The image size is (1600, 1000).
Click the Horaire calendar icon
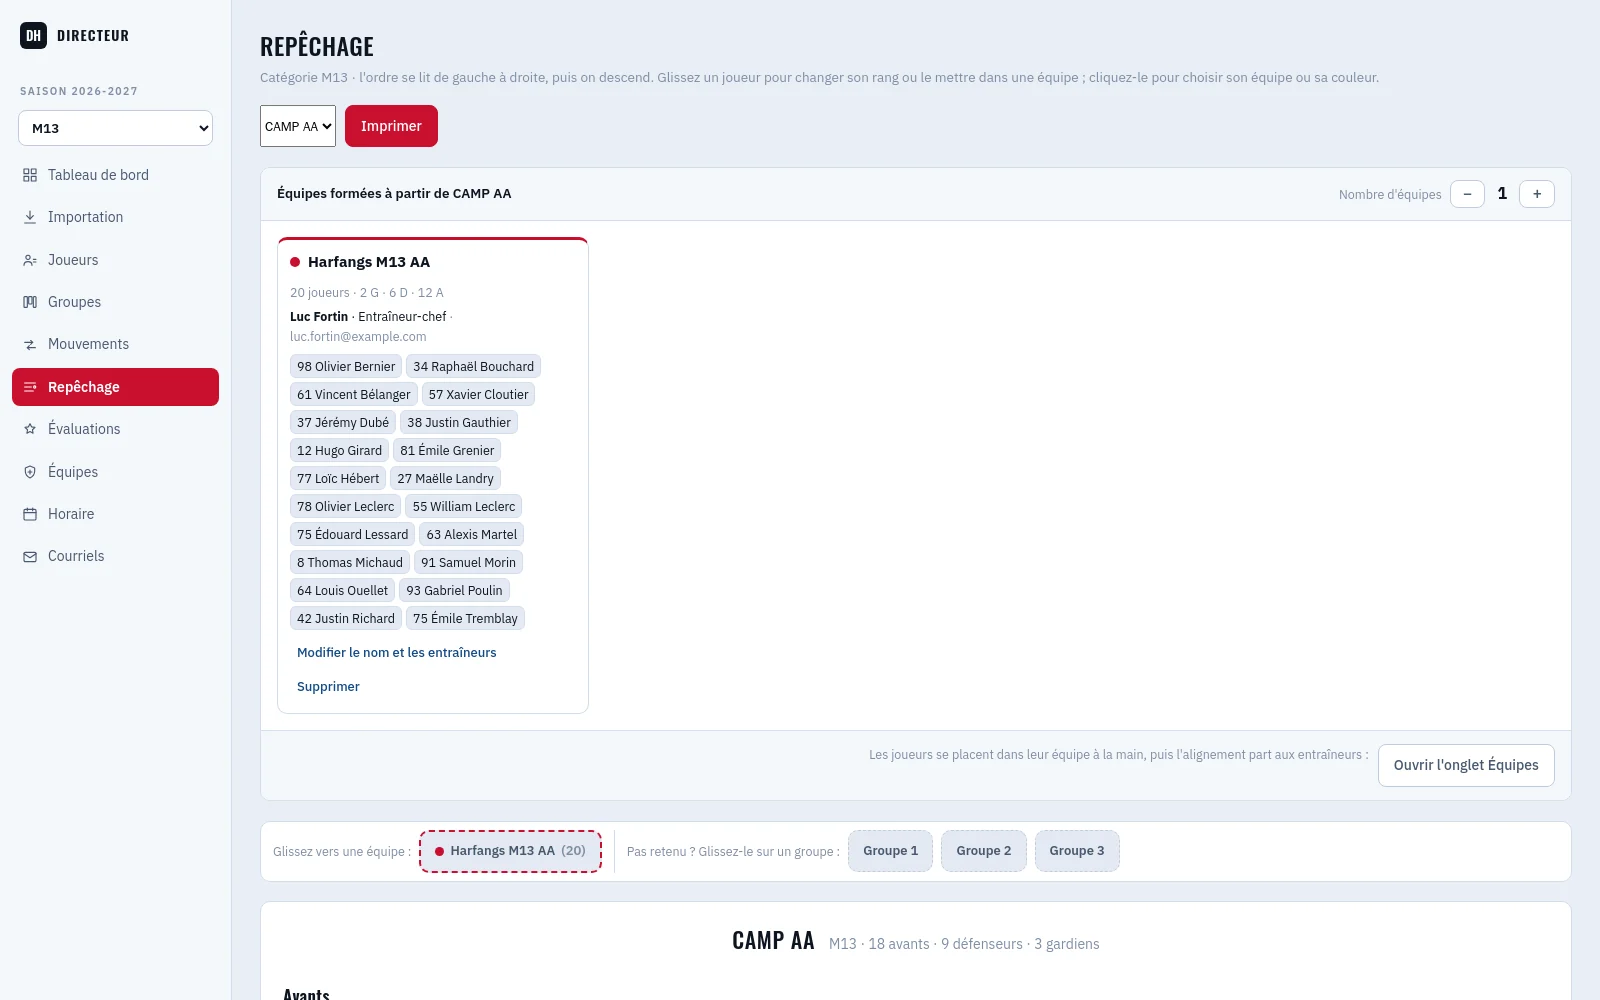click(30, 514)
